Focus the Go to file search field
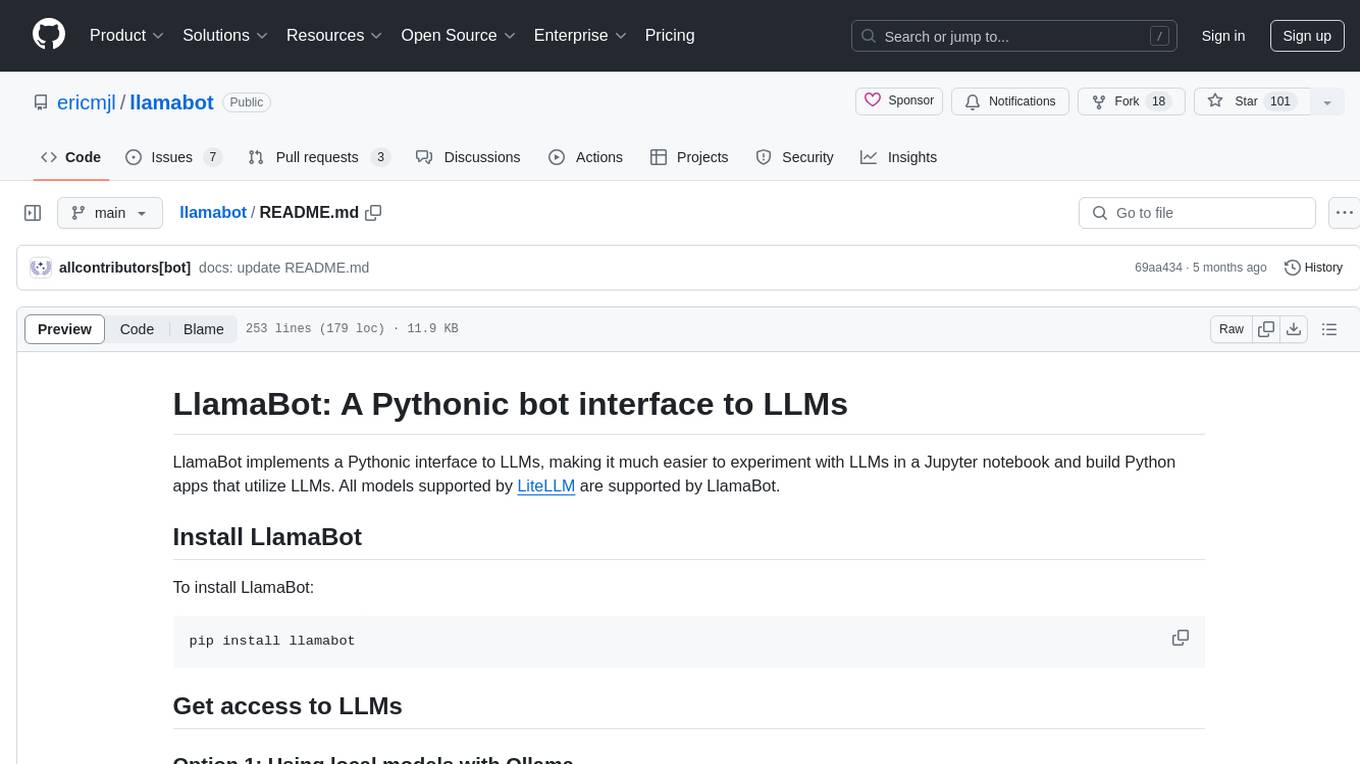Screen dimensions: 1360x764 tap(1197, 213)
